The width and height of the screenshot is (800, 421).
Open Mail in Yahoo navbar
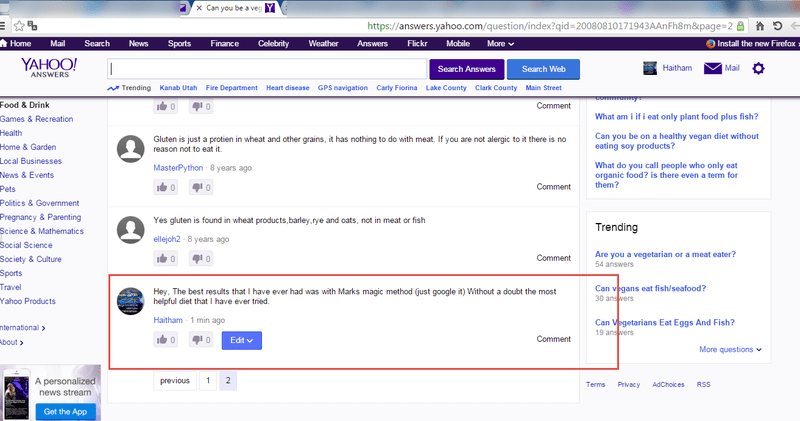click(58, 44)
